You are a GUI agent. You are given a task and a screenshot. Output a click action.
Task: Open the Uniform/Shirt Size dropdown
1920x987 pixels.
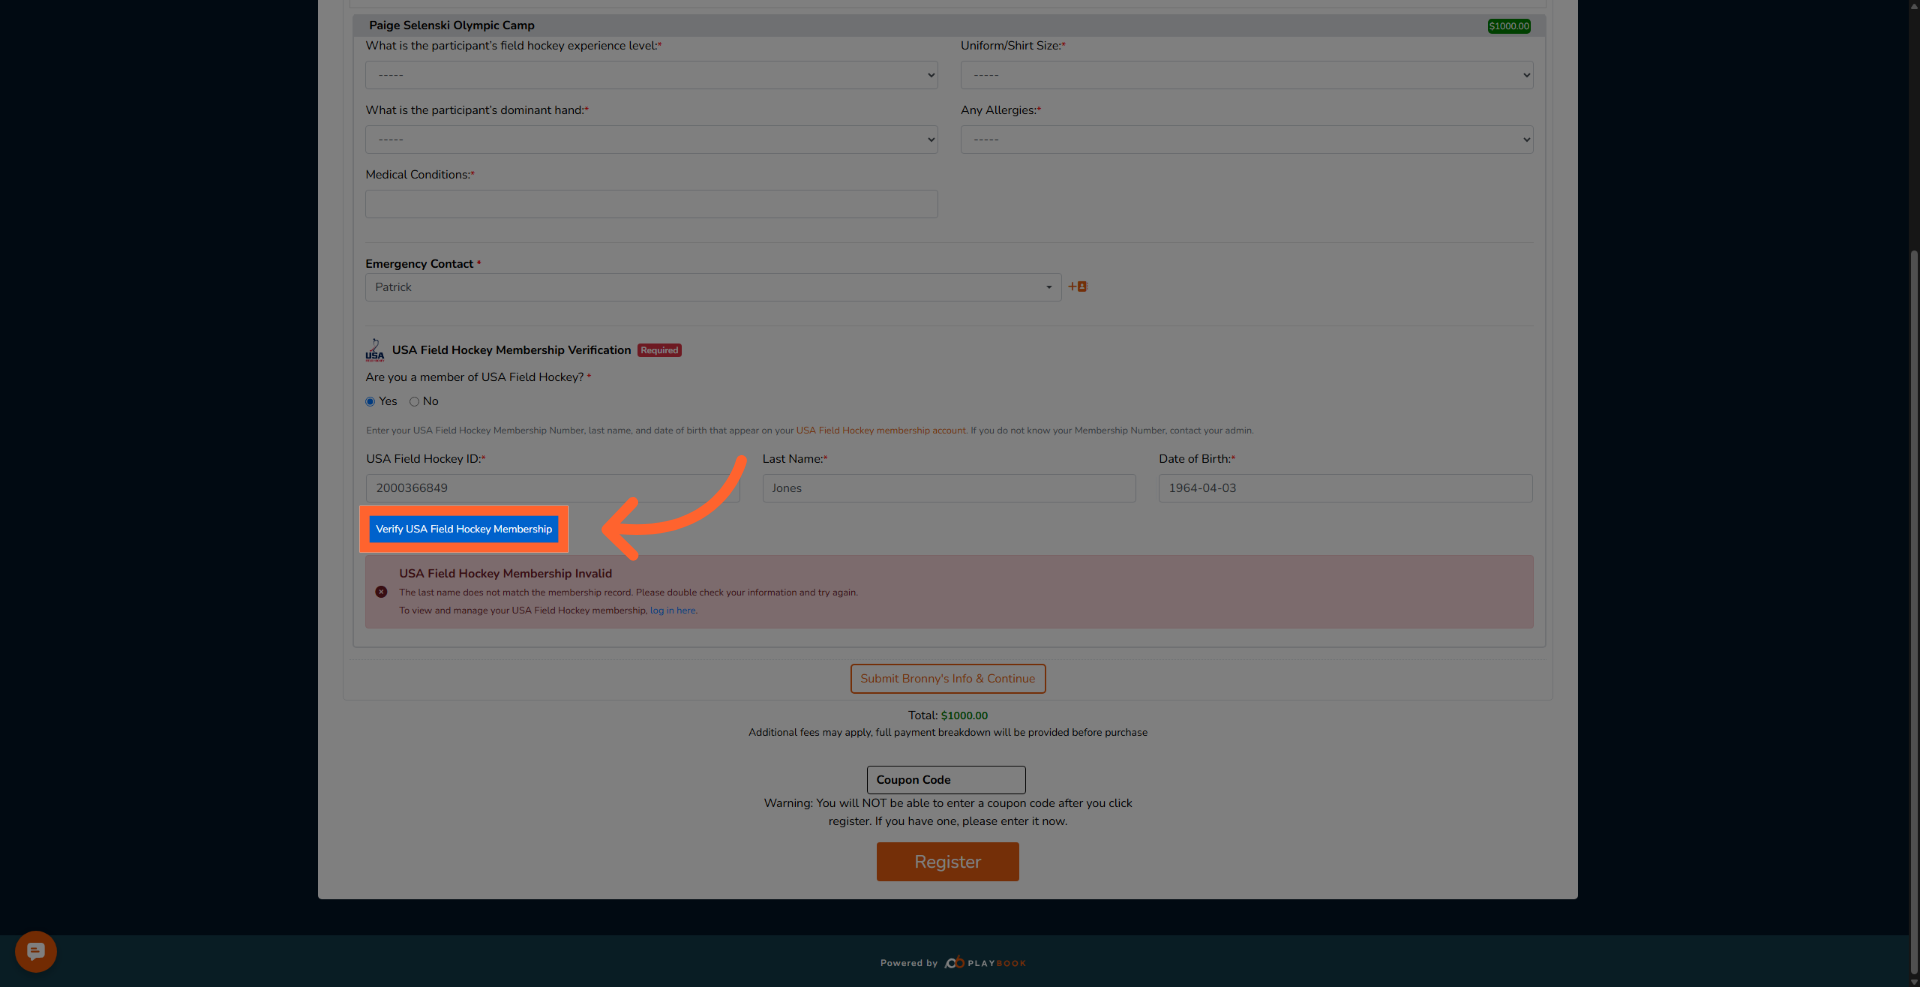tap(1247, 75)
